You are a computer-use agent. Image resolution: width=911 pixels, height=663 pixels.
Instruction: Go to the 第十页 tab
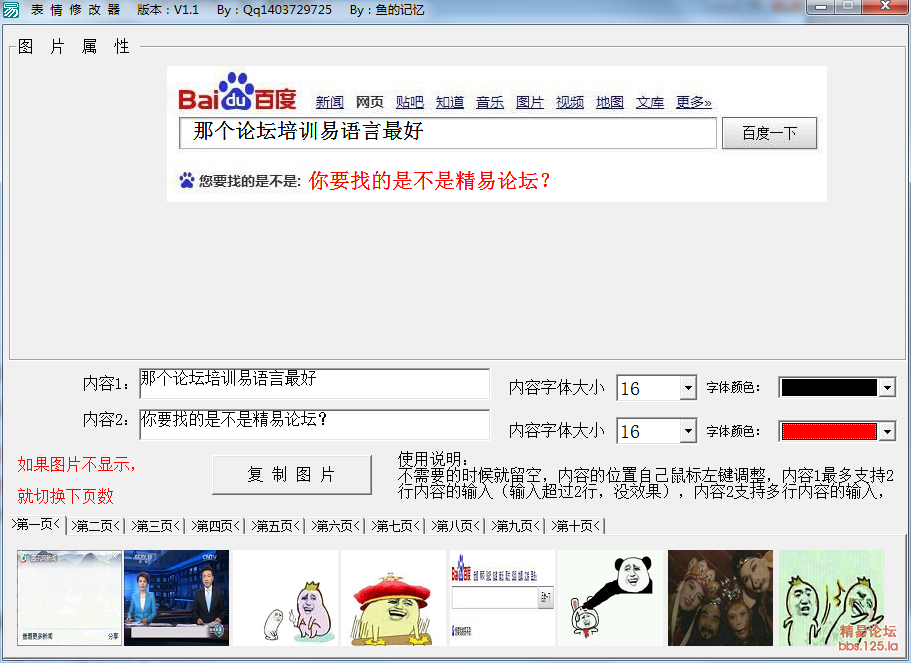pyautogui.click(x=576, y=526)
